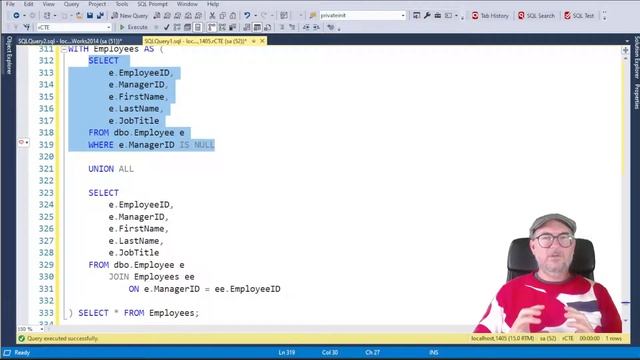640x360 pixels.
Task: Click Specify Values for Template Parameters icon
Action: tap(330, 27)
